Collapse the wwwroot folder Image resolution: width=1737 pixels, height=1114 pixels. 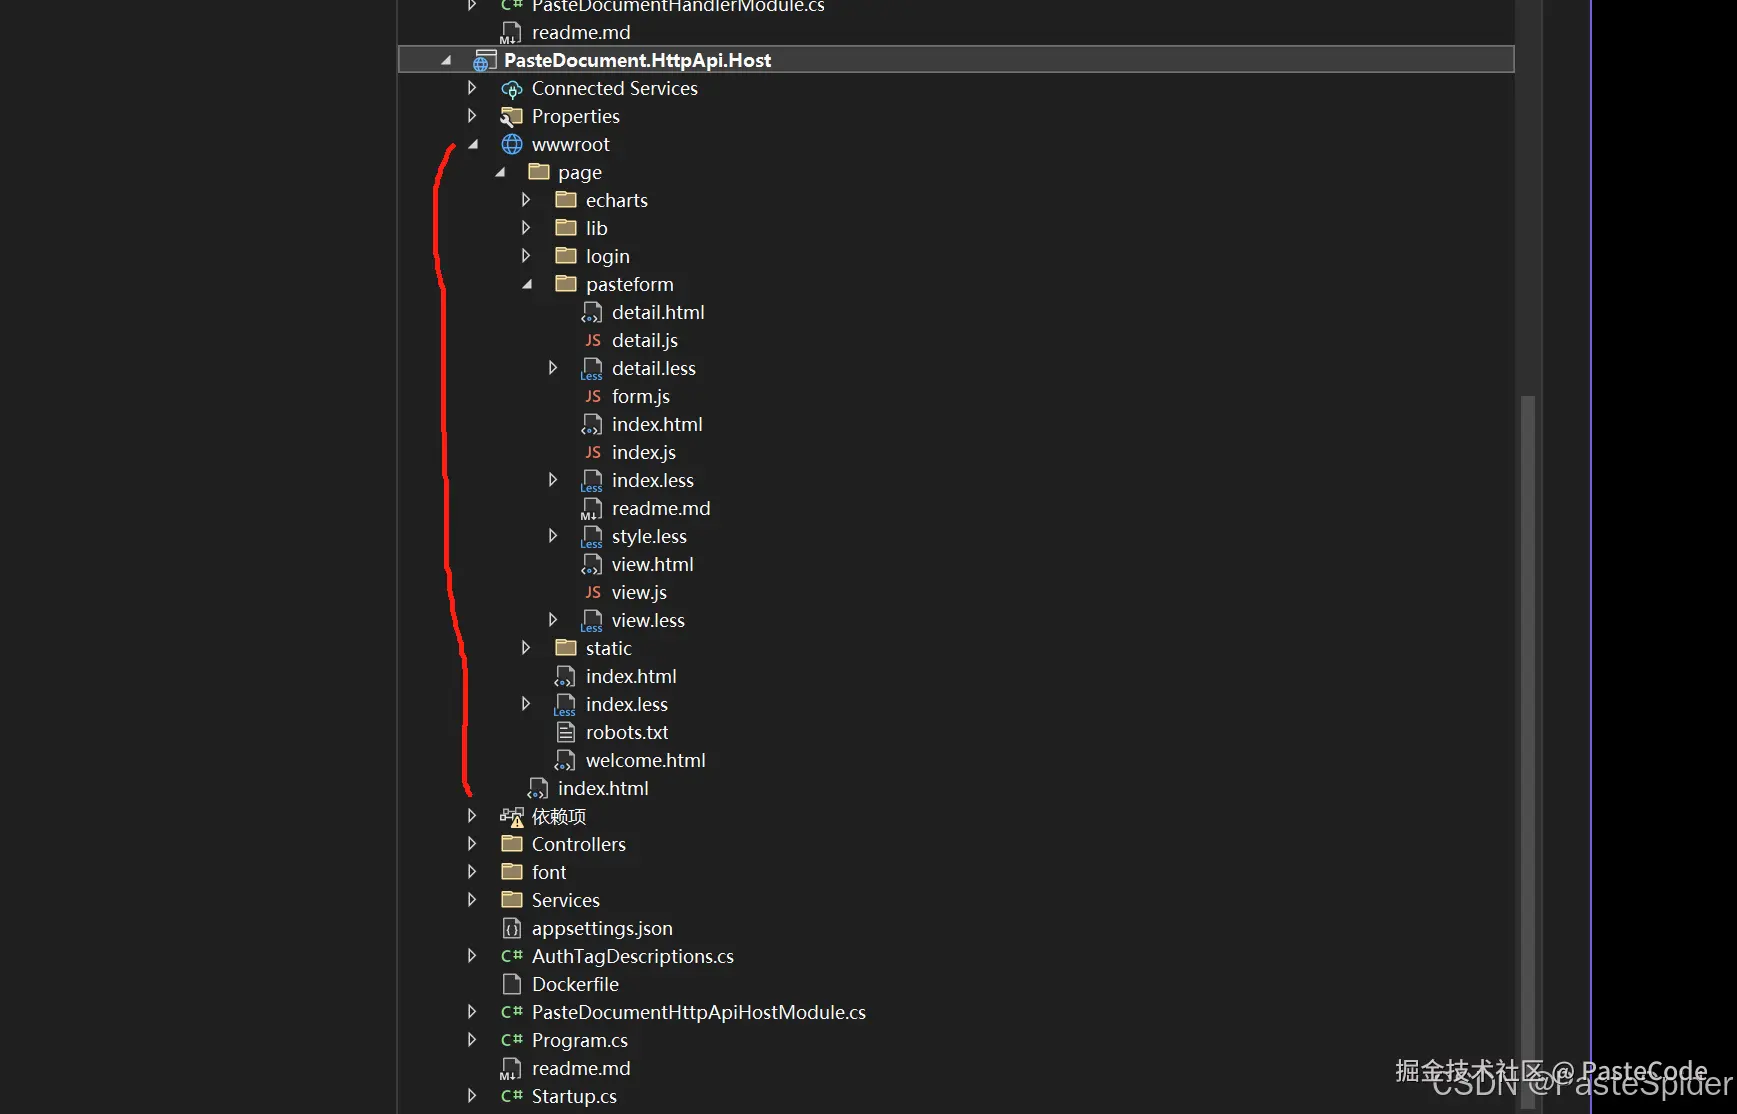(473, 145)
